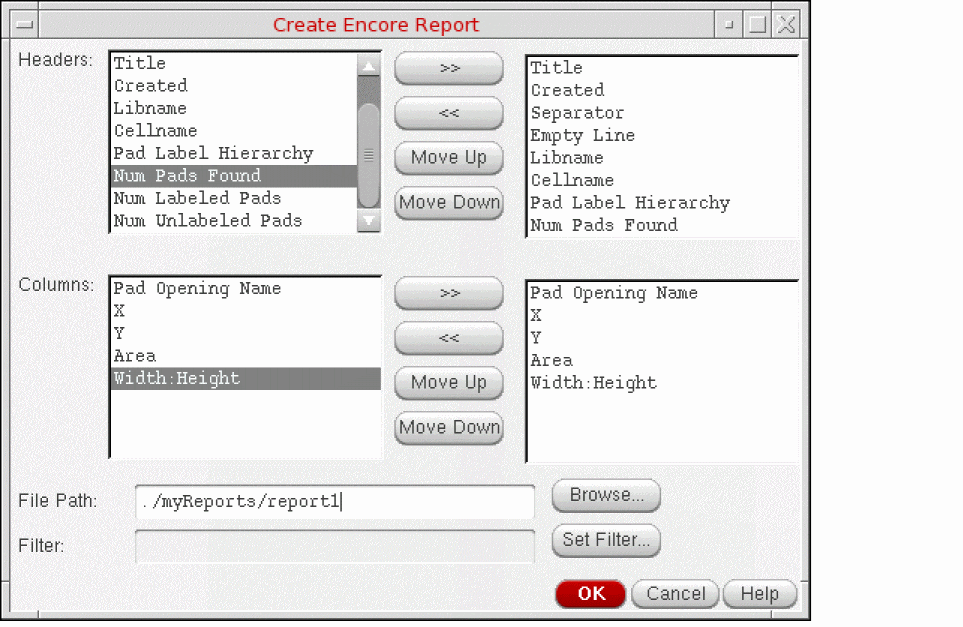This screenshot has width=963, height=627.
Task: Minimize the Create Encore Report window
Action: pyautogui.click(x=729, y=25)
